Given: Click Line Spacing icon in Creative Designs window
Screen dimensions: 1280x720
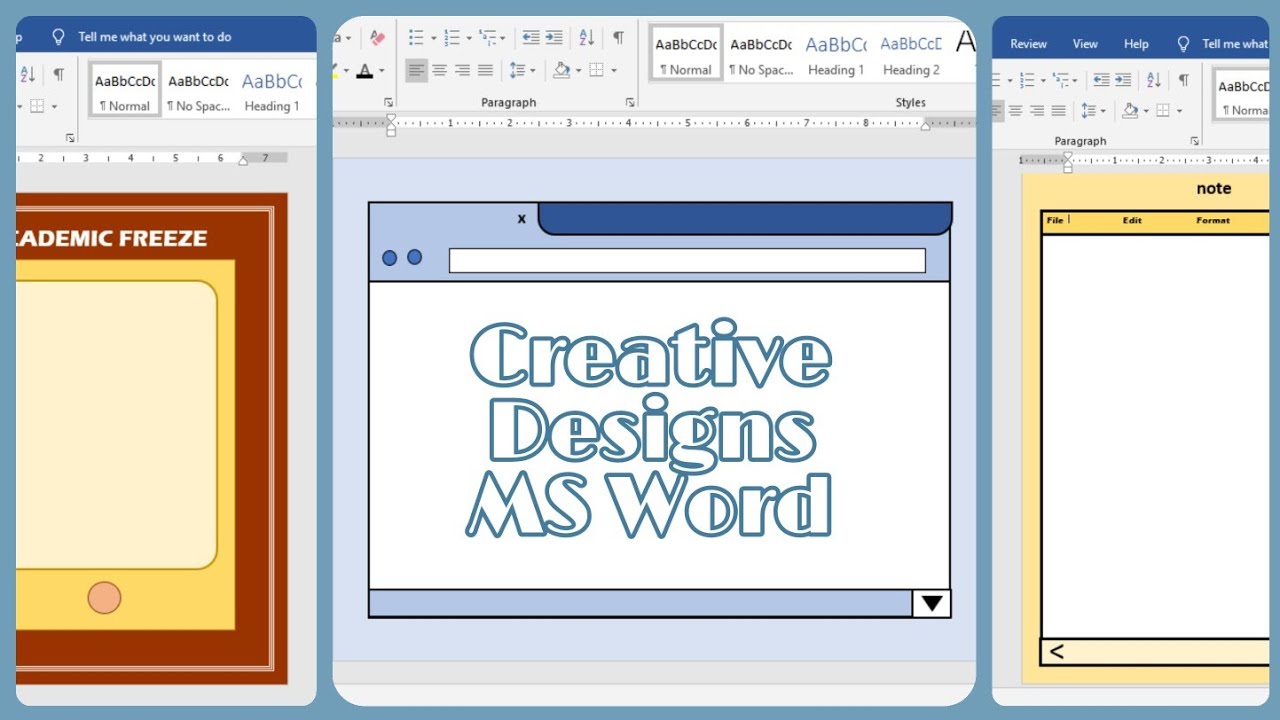Looking at the screenshot, I should [x=517, y=70].
